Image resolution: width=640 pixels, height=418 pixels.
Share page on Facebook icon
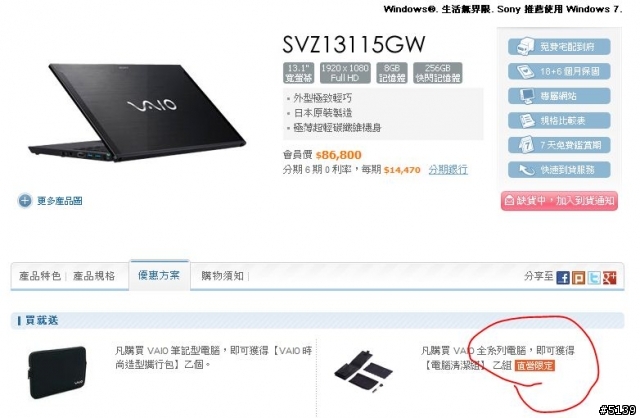tap(563, 278)
